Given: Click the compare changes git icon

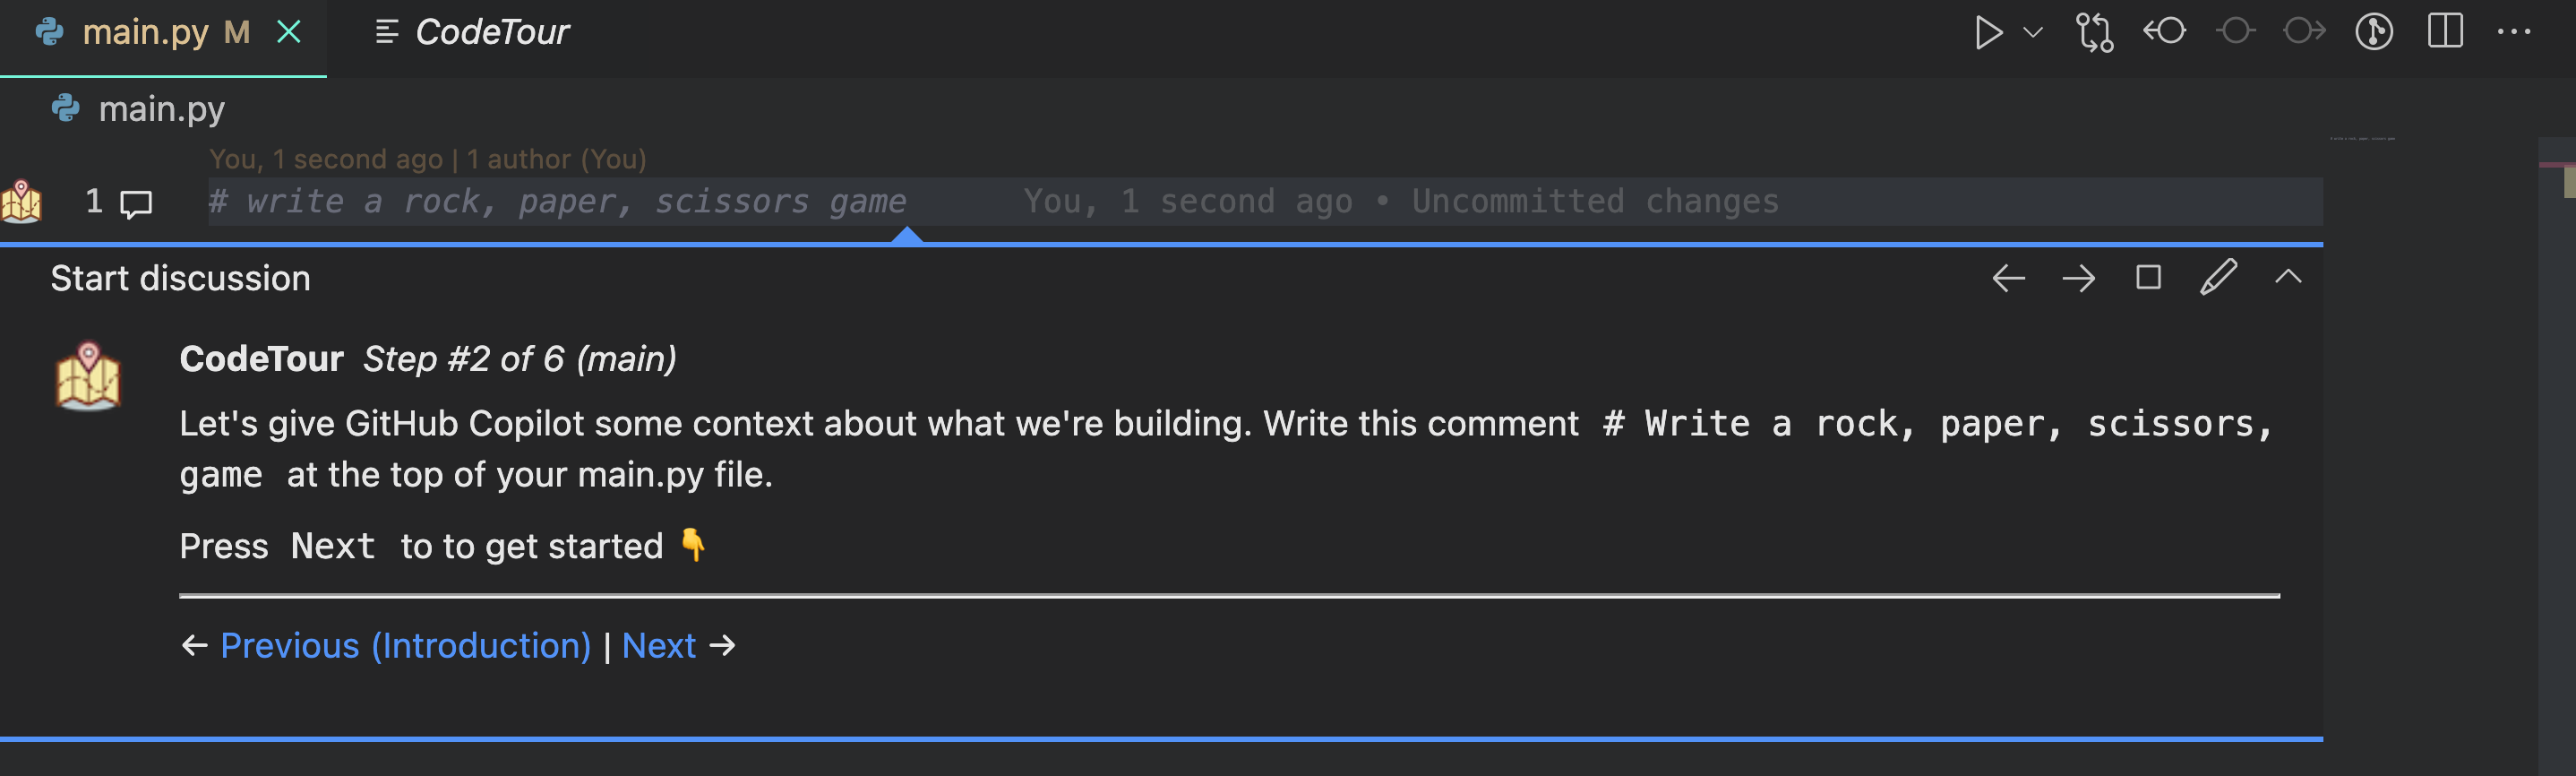Looking at the screenshot, I should pos(2094,32).
